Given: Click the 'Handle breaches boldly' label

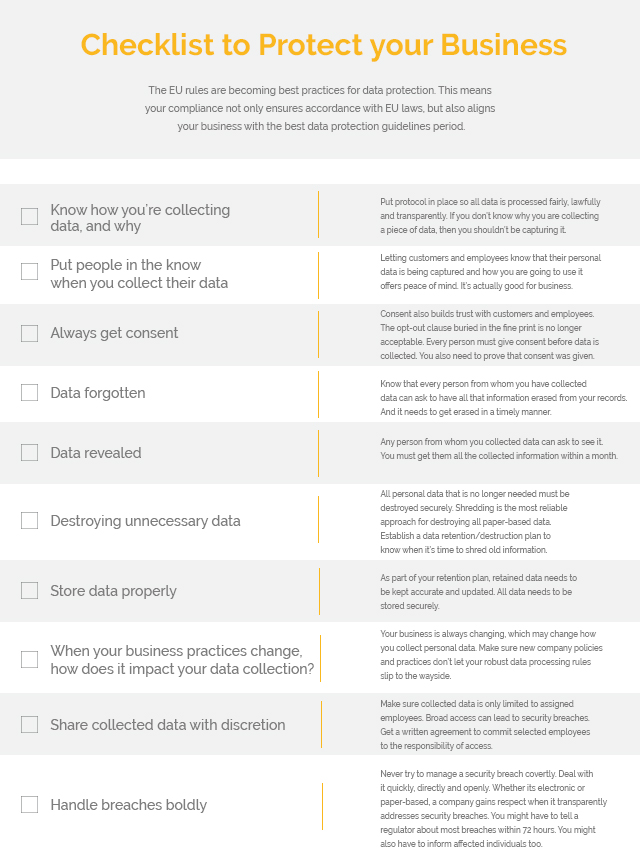Looking at the screenshot, I should pyautogui.click(x=129, y=805).
